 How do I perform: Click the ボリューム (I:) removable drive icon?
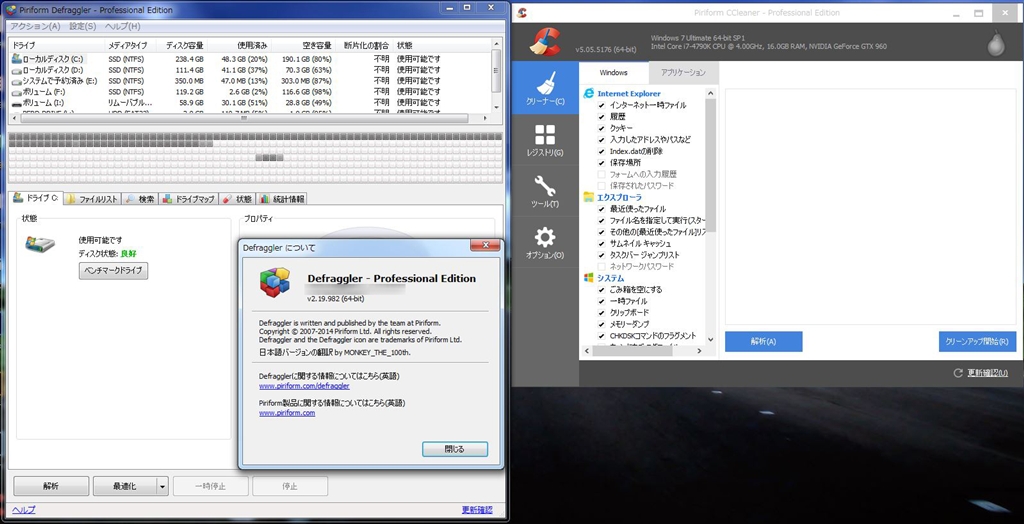(16, 103)
